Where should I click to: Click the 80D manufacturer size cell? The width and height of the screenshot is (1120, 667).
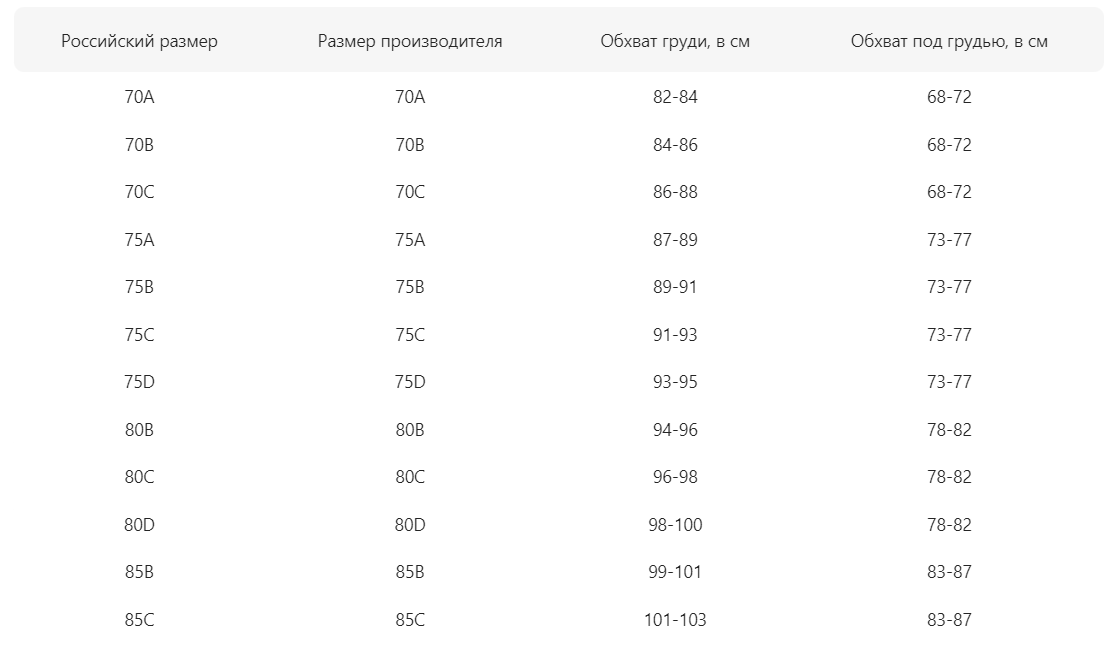[x=410, y=525]
